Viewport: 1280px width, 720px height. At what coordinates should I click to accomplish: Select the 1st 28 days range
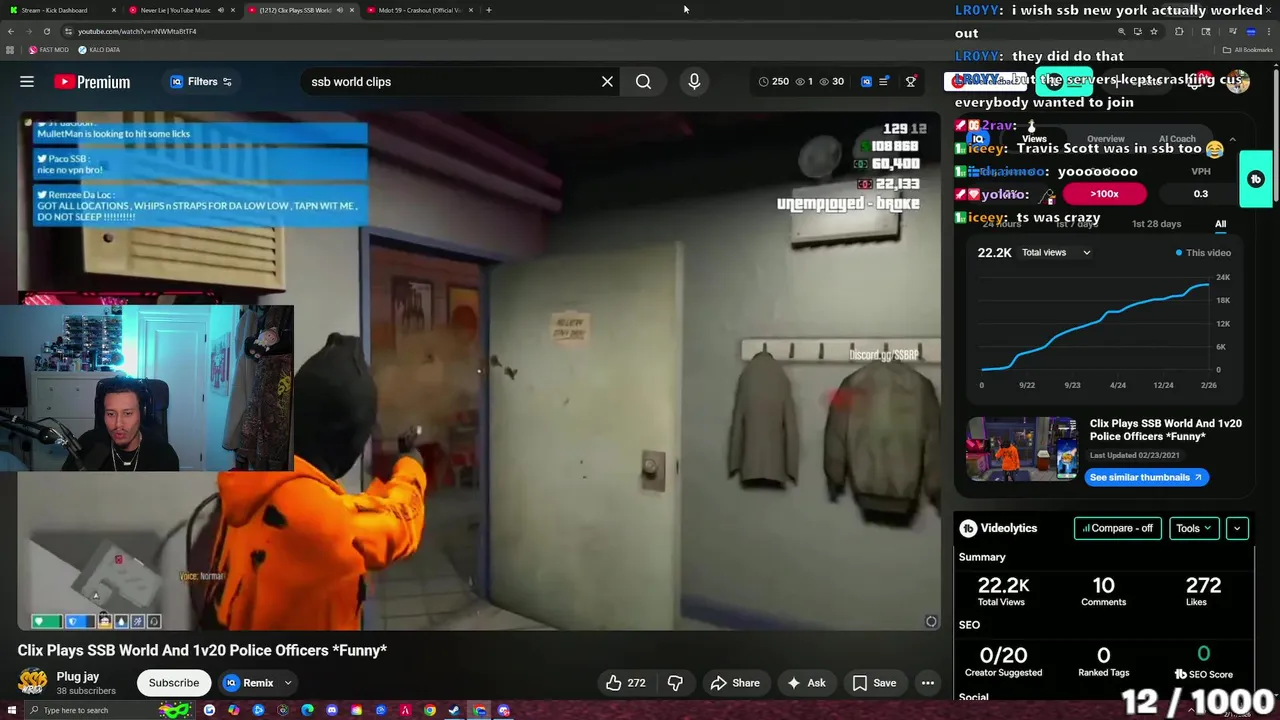tap(1156, 224)
